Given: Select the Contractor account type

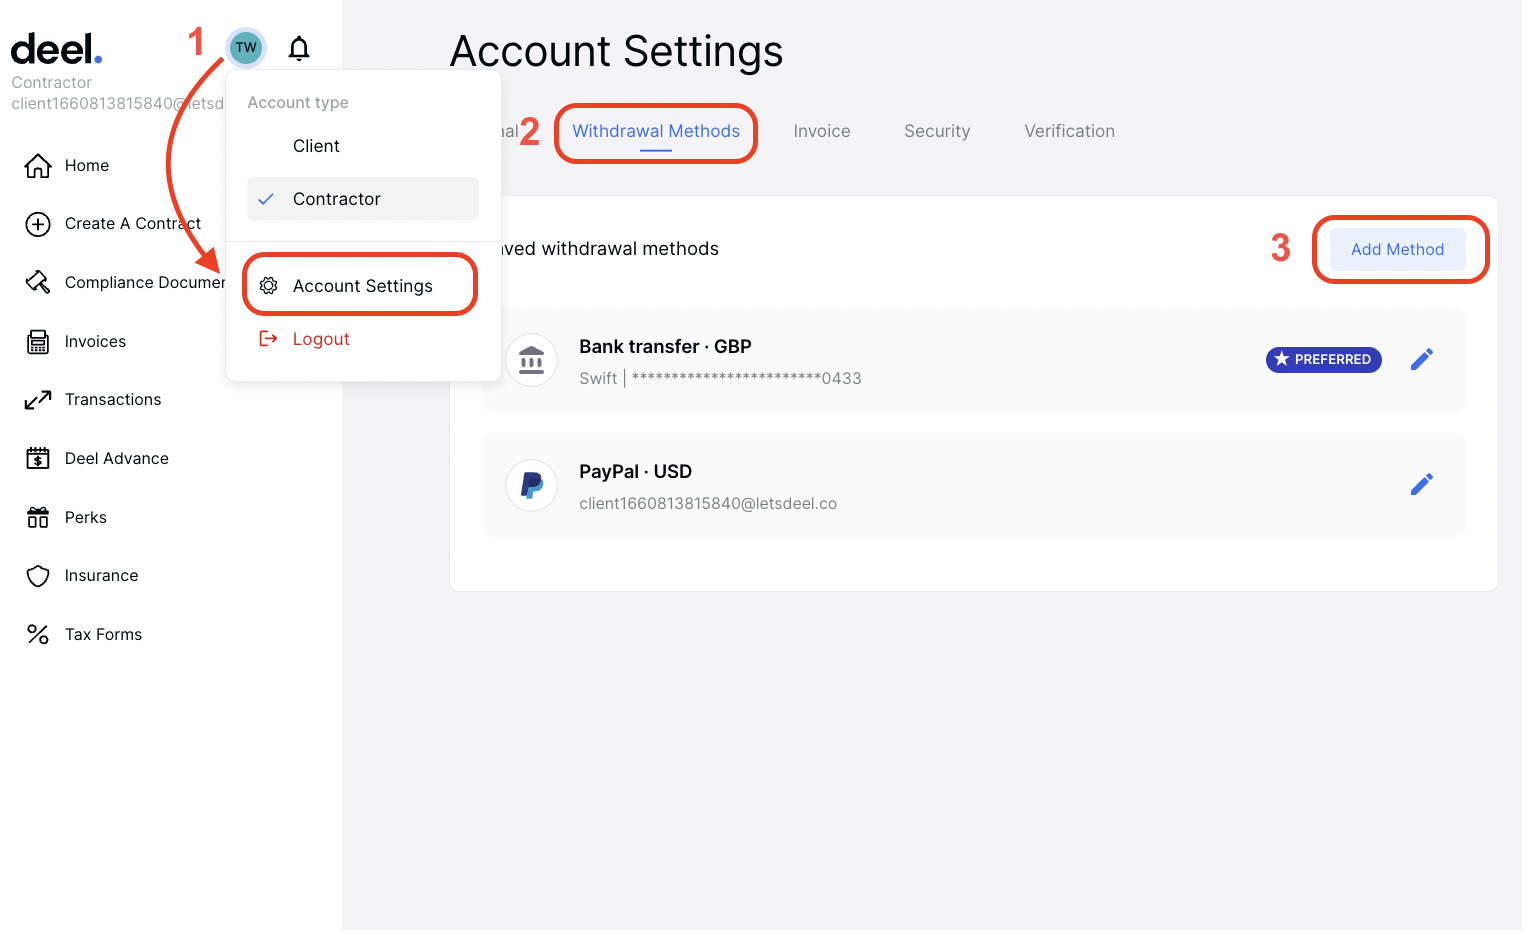Looking at the screenshot, I should coord(363,199).
